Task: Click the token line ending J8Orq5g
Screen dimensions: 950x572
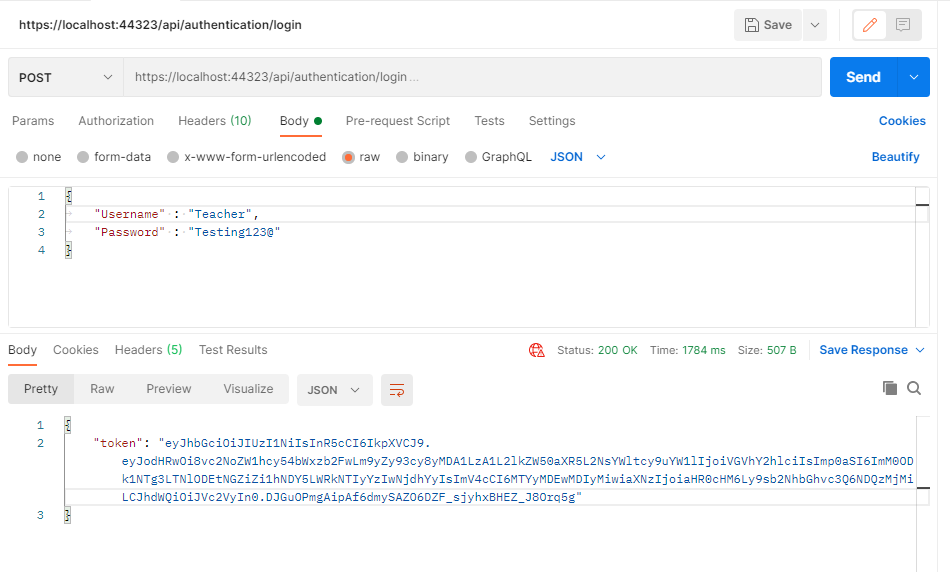Action: [x=351, y=497]
